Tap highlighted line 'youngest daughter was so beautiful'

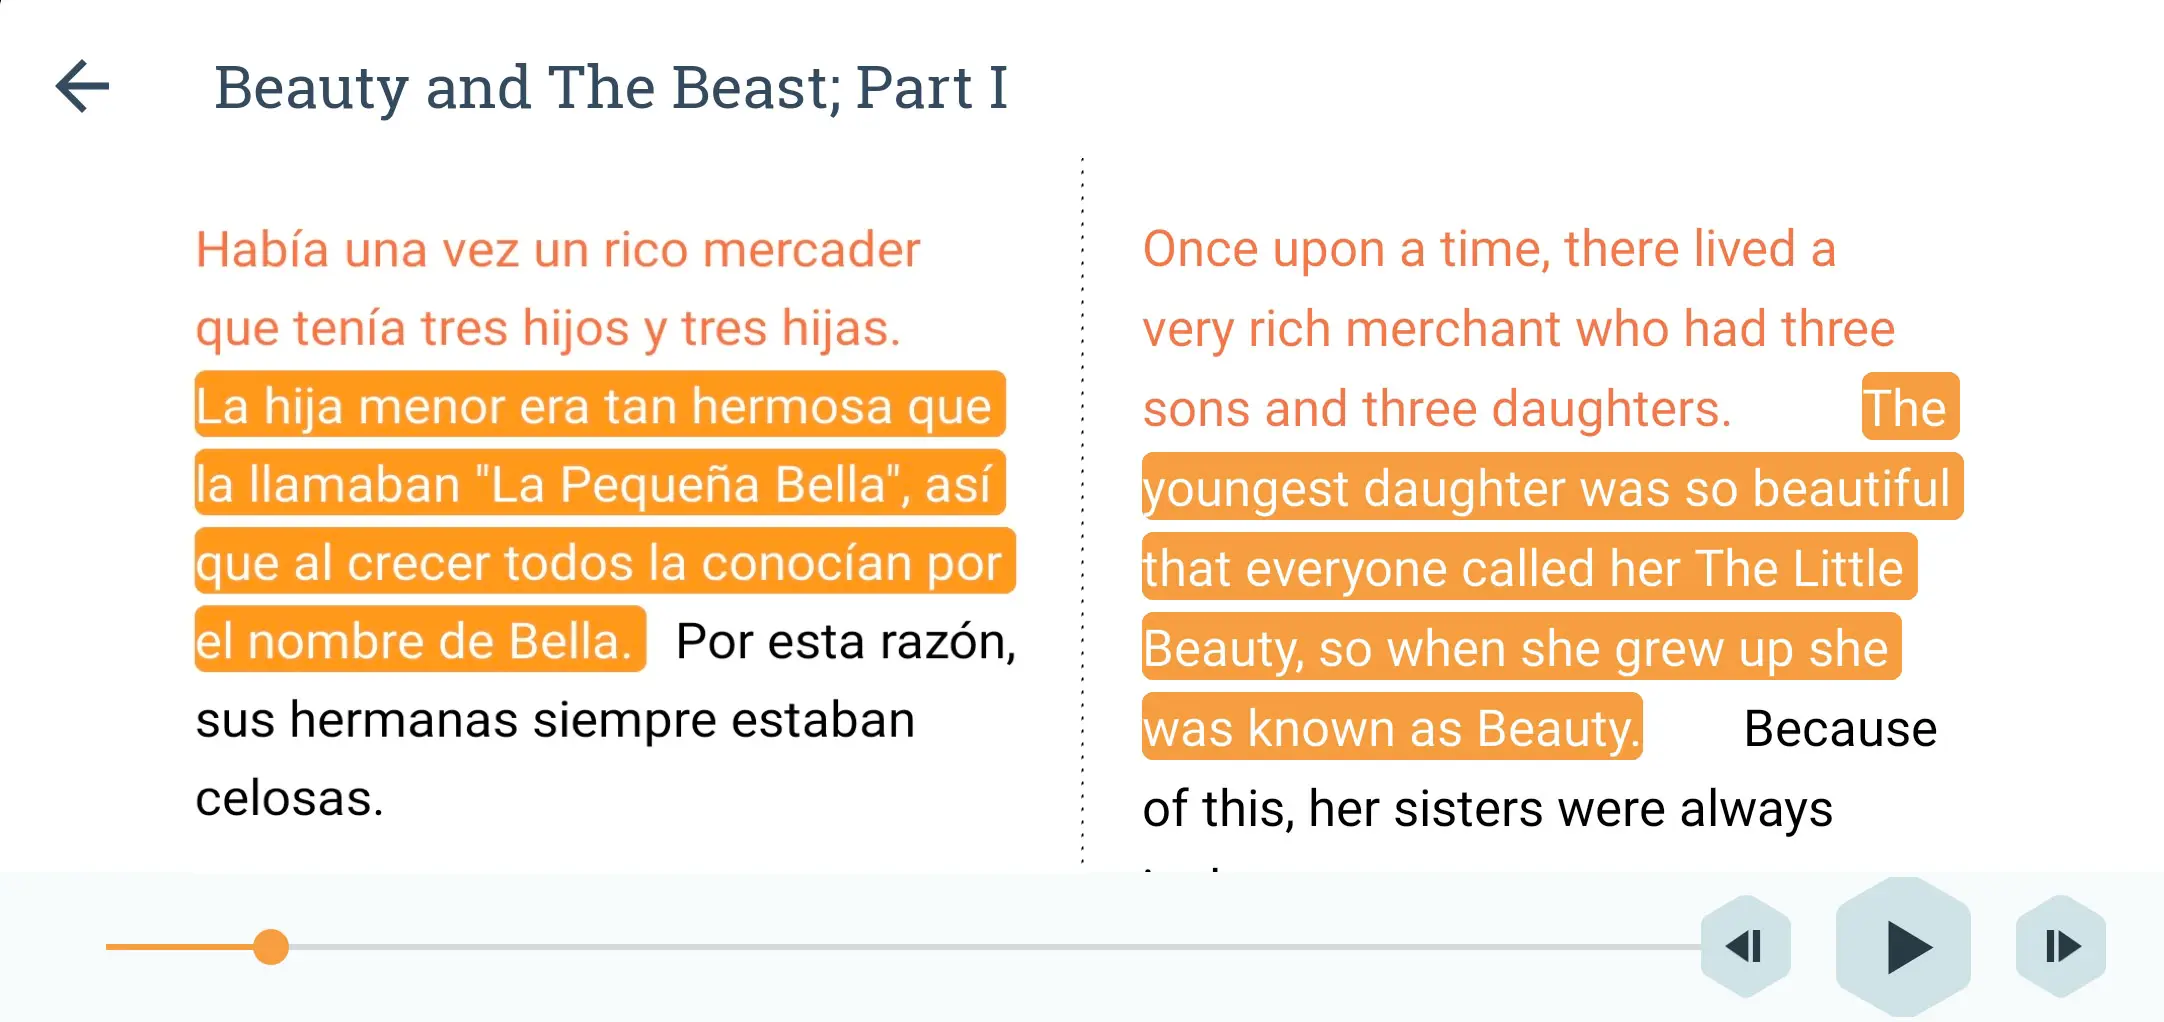(1552, 487)
